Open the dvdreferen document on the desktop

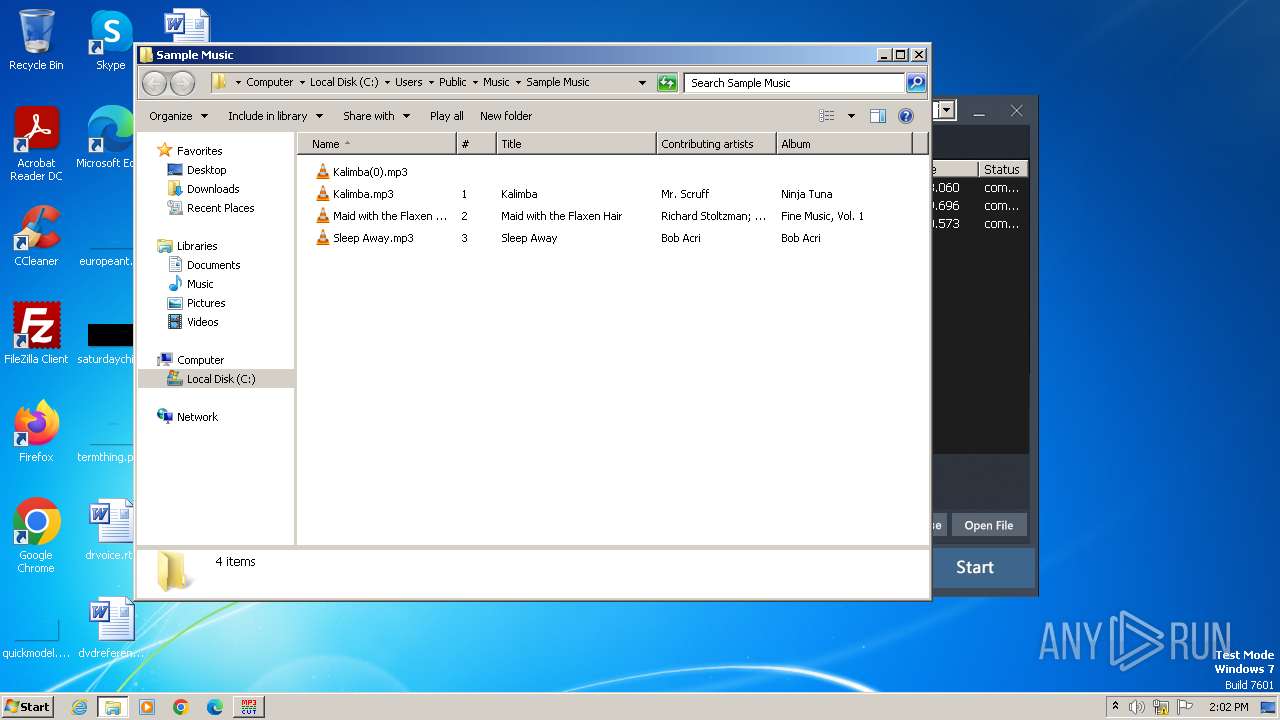(110, 627)
